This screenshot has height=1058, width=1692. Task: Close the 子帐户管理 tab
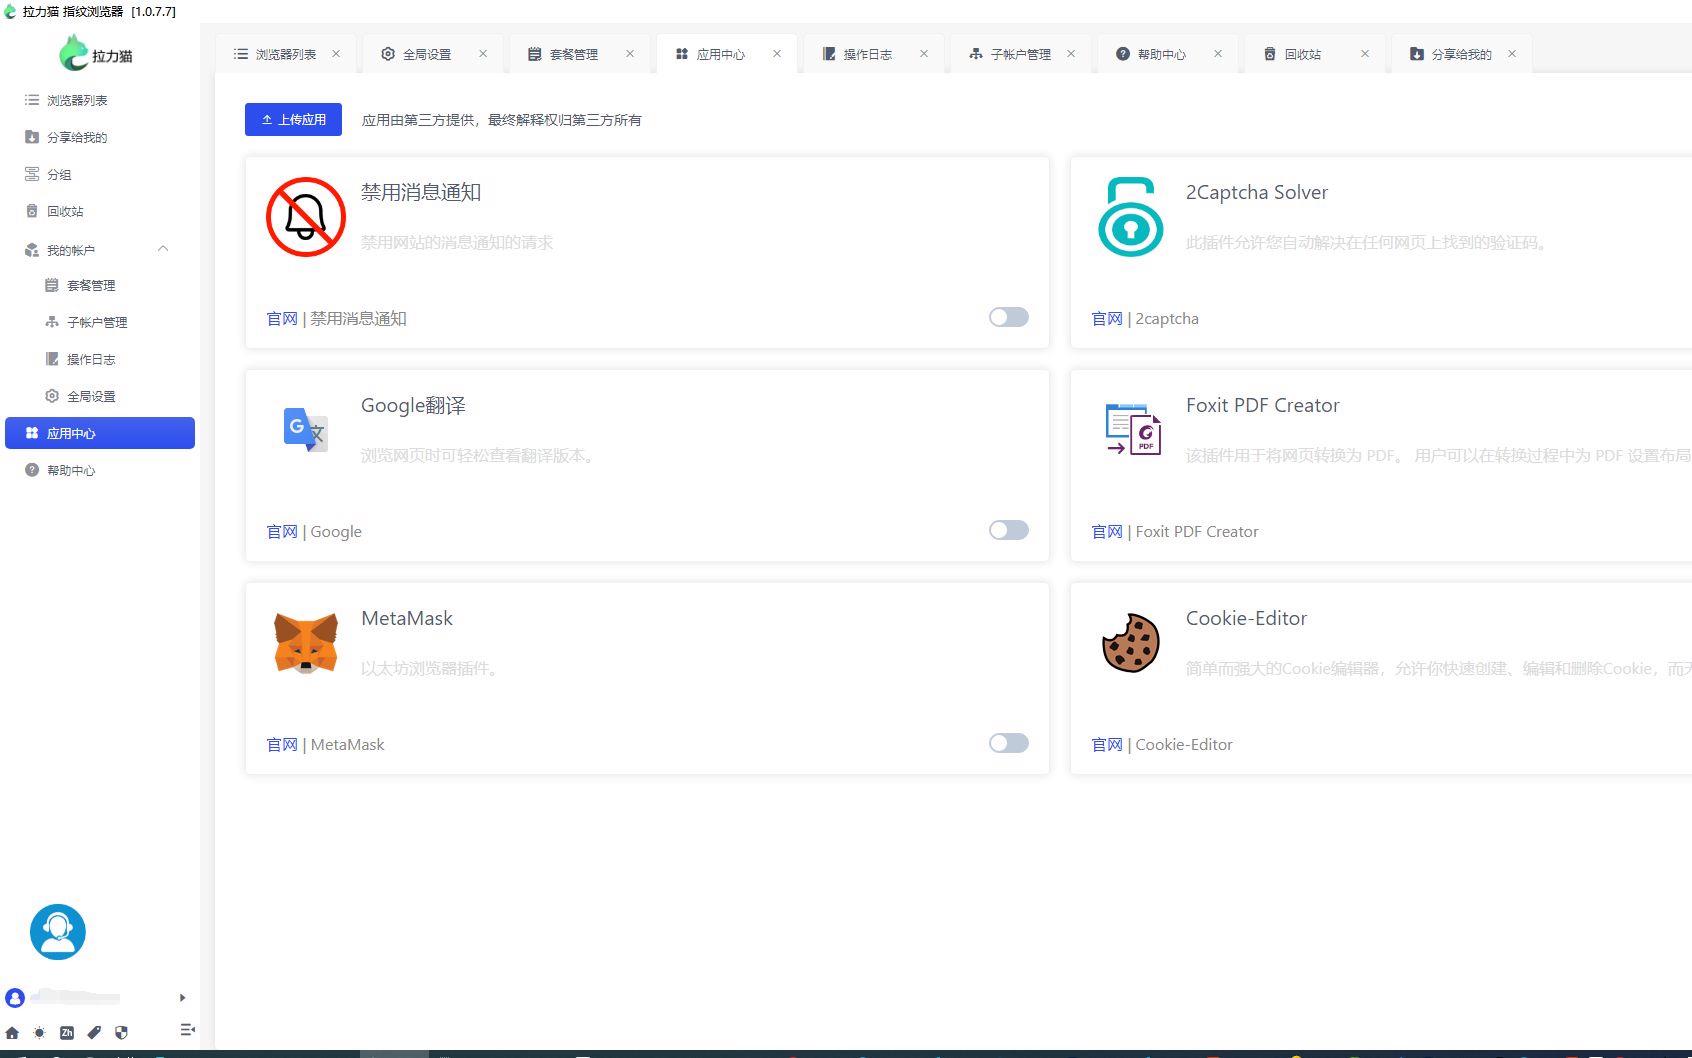coord(1071,54)
